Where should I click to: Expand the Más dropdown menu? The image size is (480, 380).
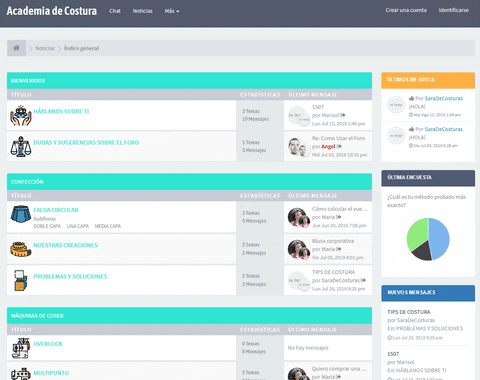[172, 11]
